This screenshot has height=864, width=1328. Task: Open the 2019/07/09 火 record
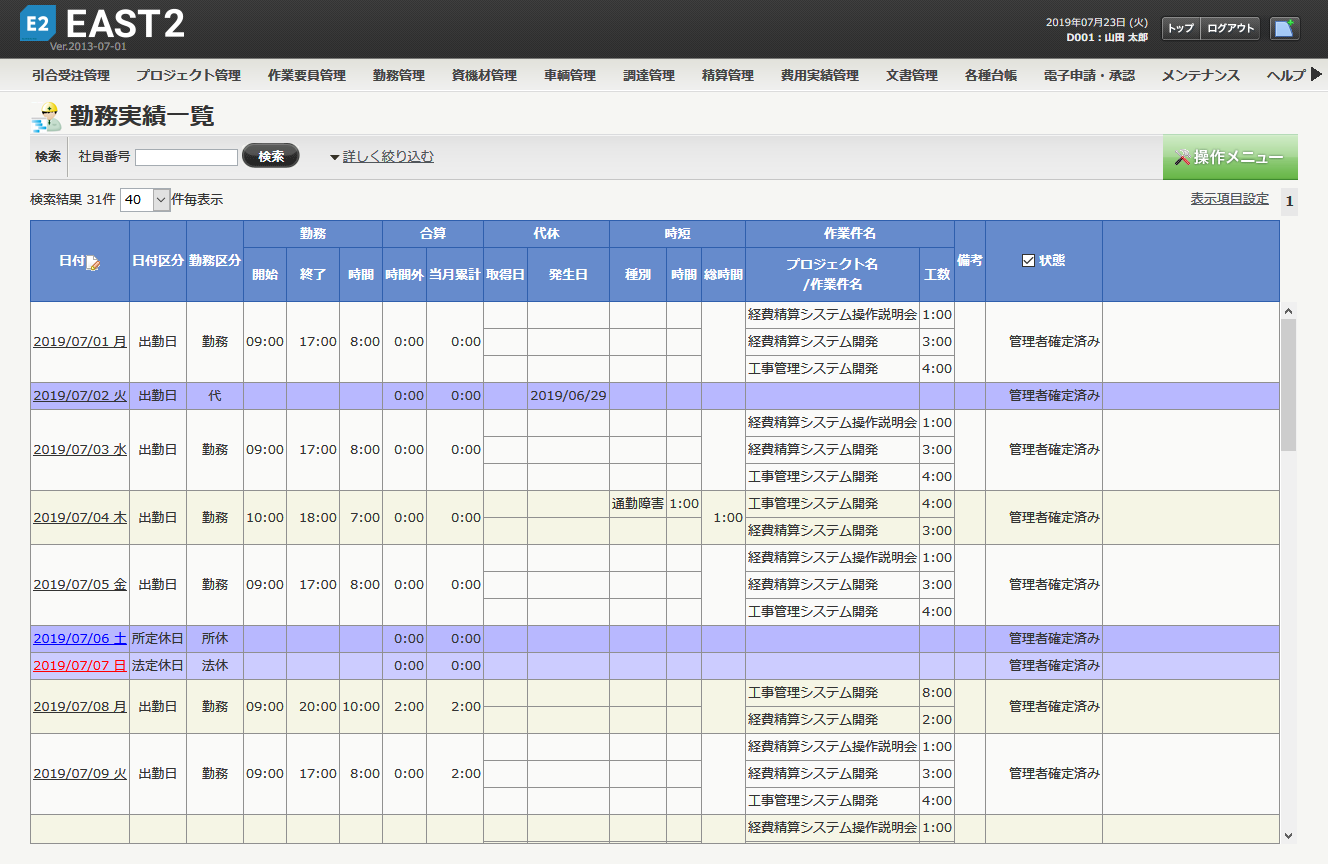(x=80, y=774)
